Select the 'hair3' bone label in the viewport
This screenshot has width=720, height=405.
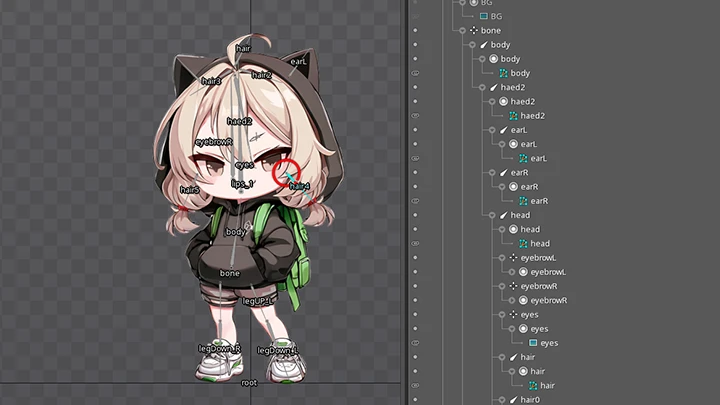[211, 81]
